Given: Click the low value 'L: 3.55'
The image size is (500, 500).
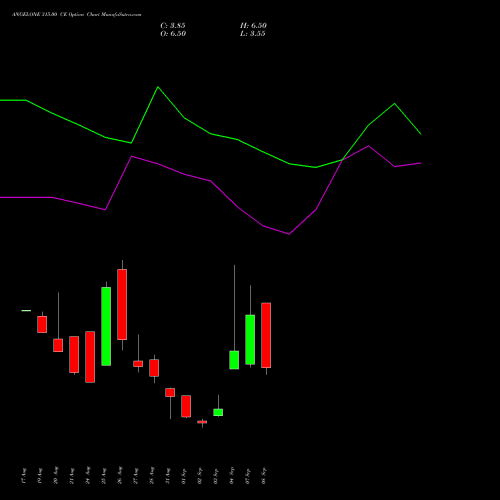Looking at the screenshot, I should (x=253, y=34).
